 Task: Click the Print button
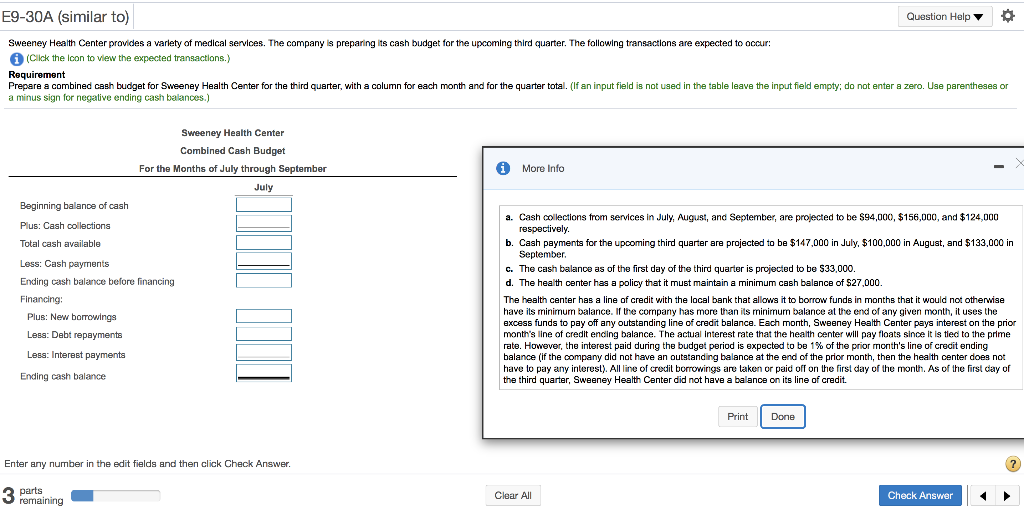pyautogui.click(x=737, y=417)
